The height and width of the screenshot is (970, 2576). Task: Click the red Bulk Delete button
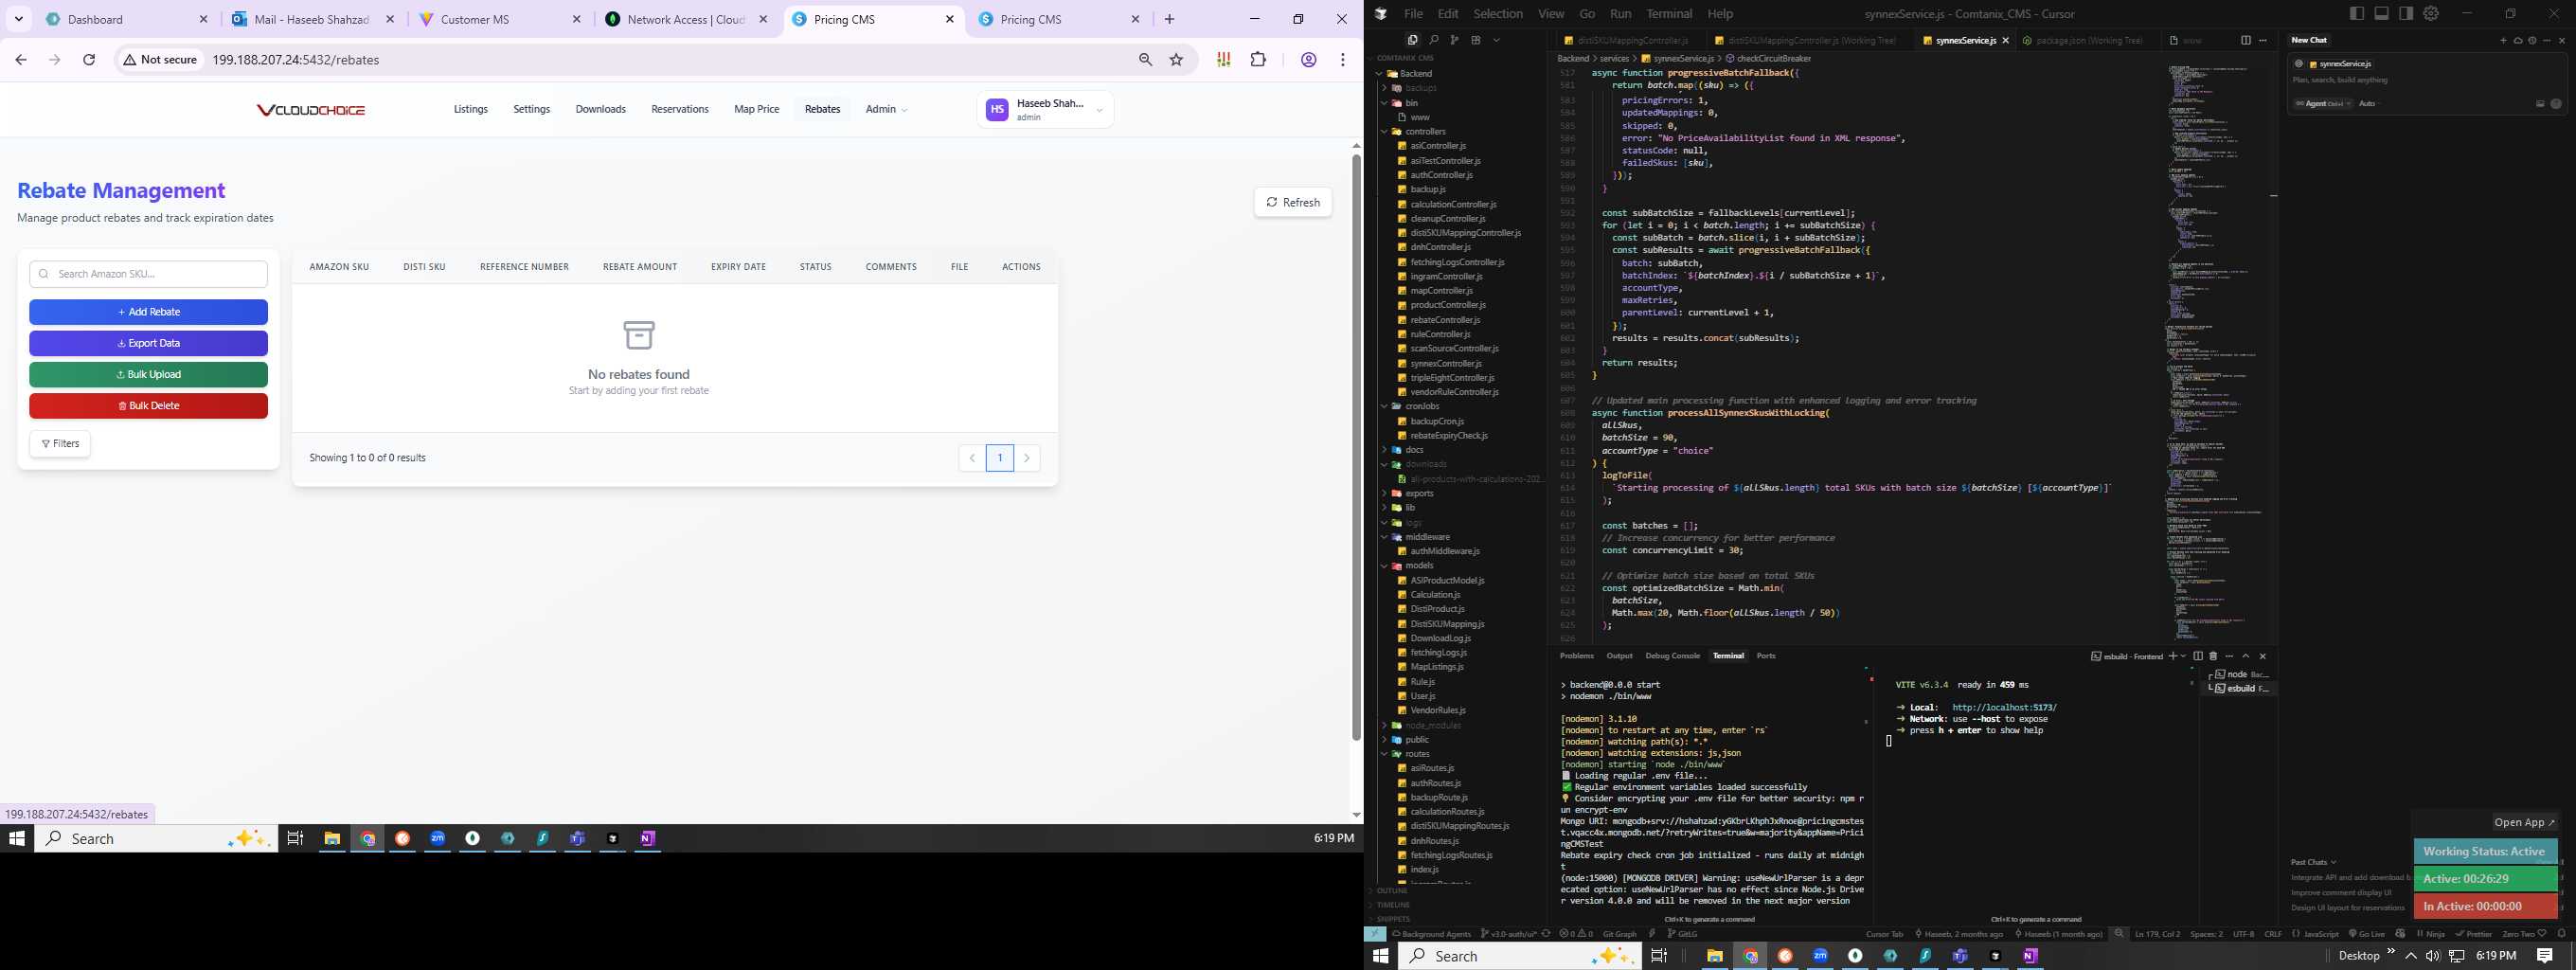149,406
